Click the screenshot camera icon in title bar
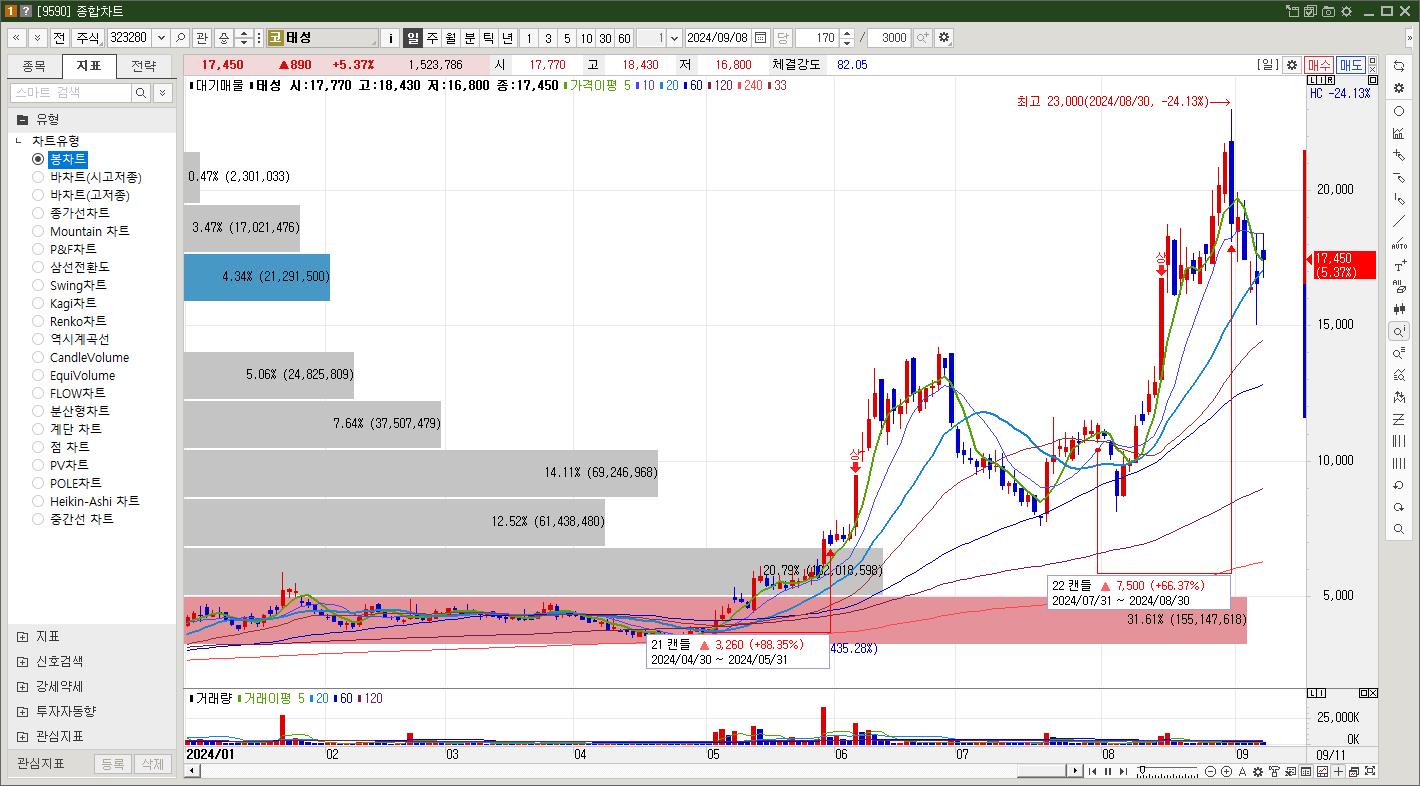The width and height of the screenshot is (1420, 786). [x=1328, y=11]
